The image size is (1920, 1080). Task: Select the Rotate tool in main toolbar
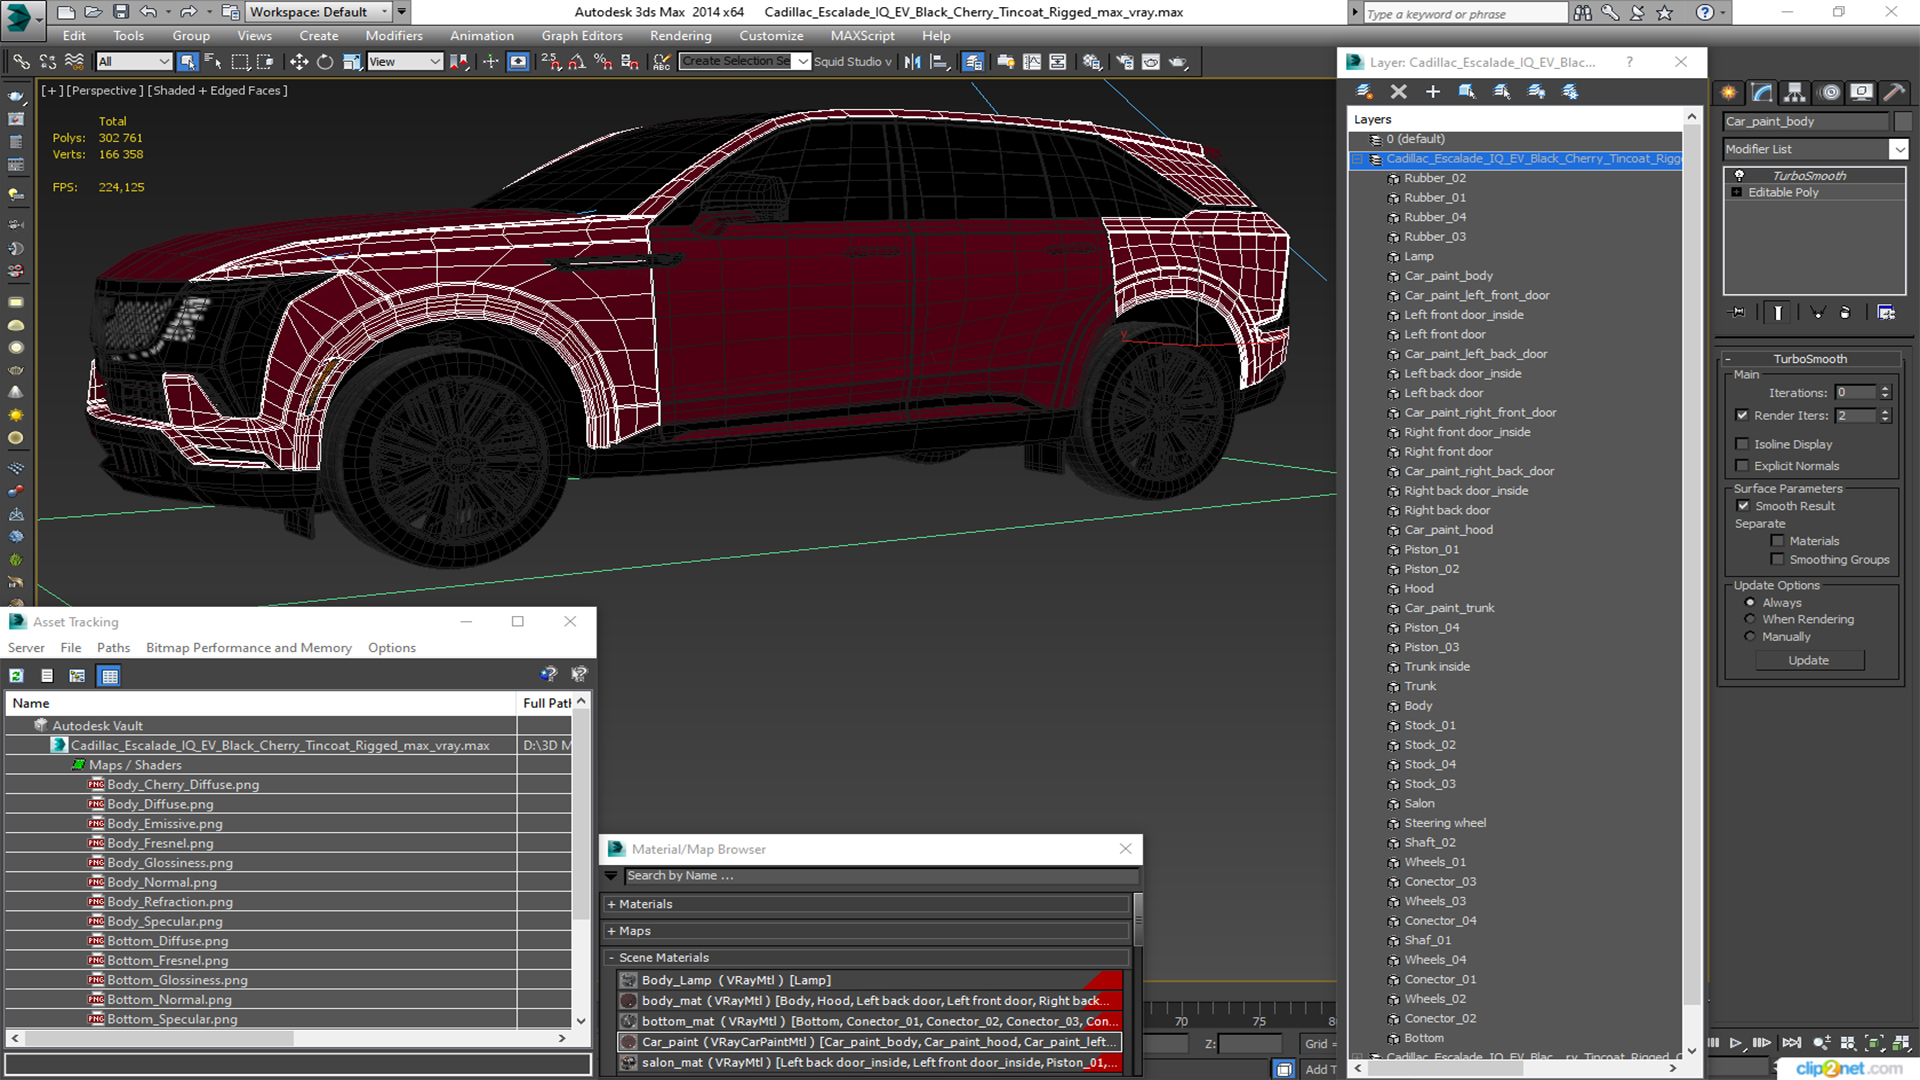click(325, 62)
